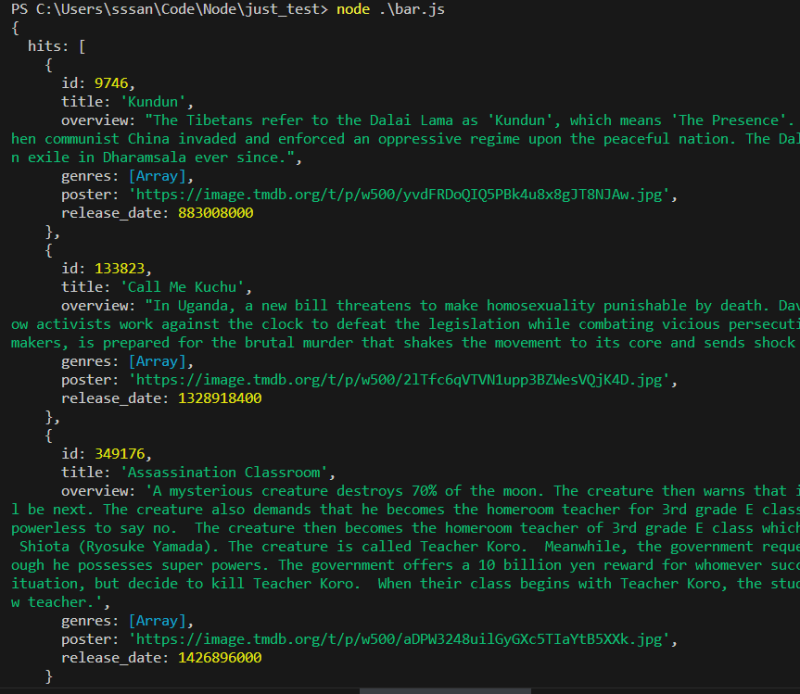
Task: Open the Kundun poster URL link
Action: pos(404,194)
